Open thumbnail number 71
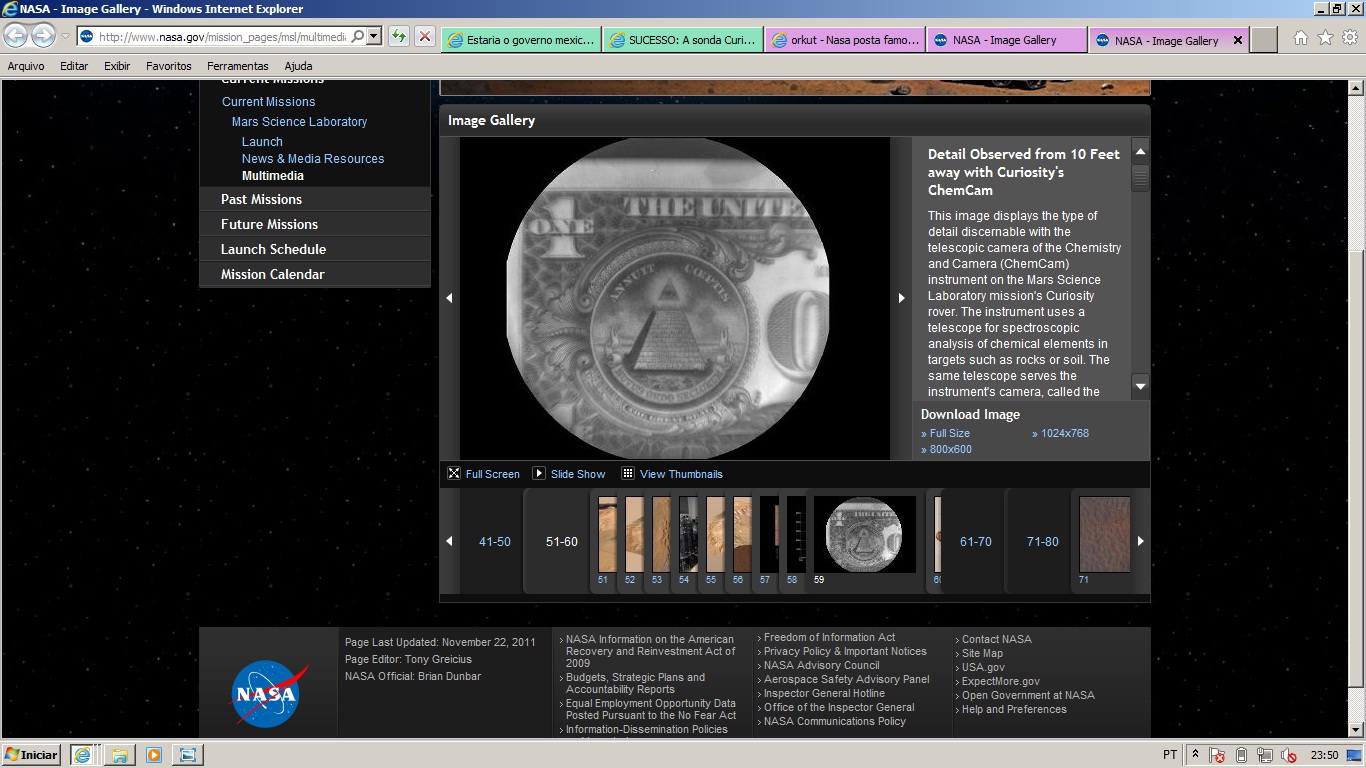Viewport: 1366px width, 768px height. pyautogui.click(x=1105, y=535)
